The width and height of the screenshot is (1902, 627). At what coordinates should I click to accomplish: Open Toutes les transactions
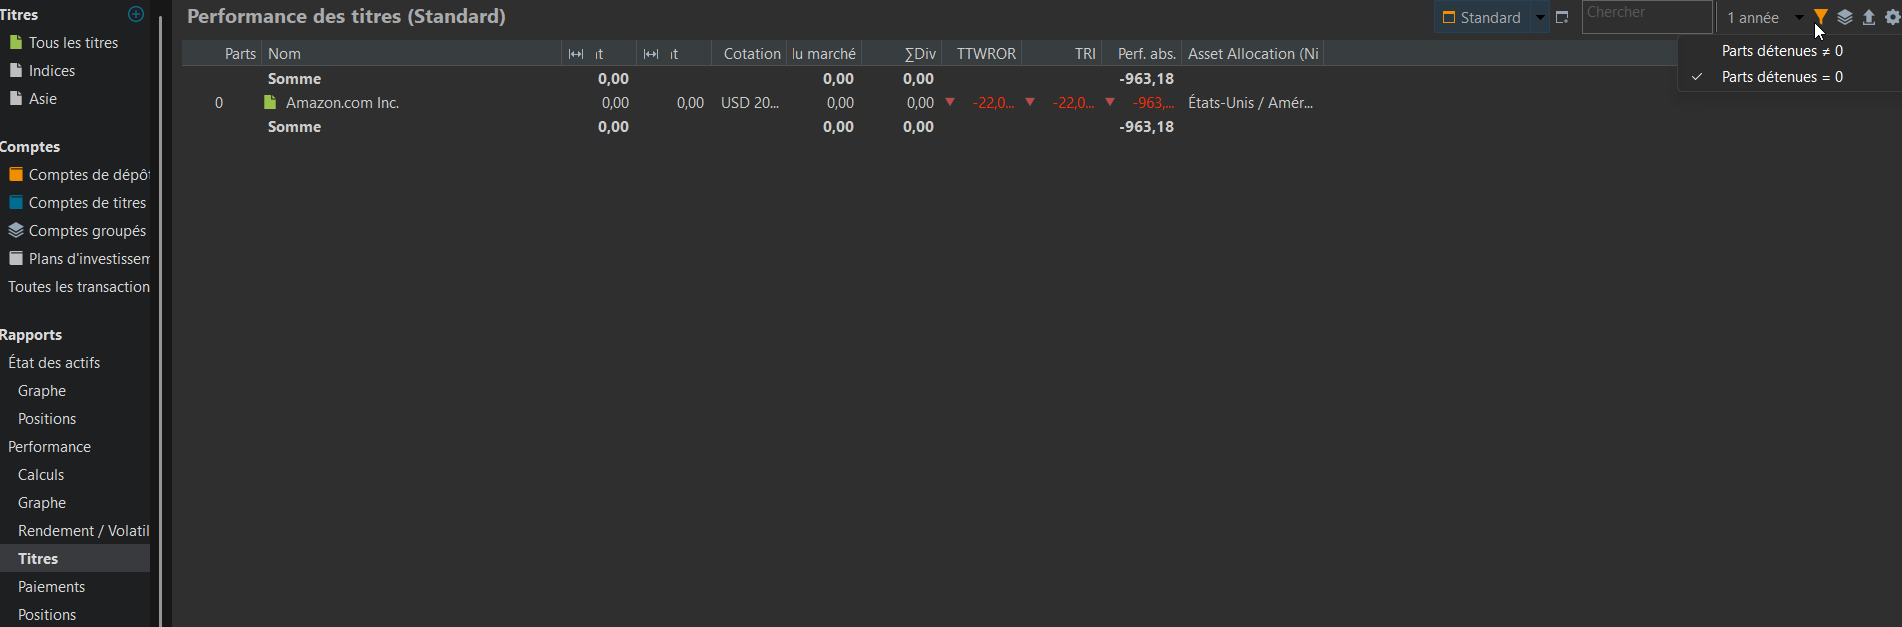(79, 287)
